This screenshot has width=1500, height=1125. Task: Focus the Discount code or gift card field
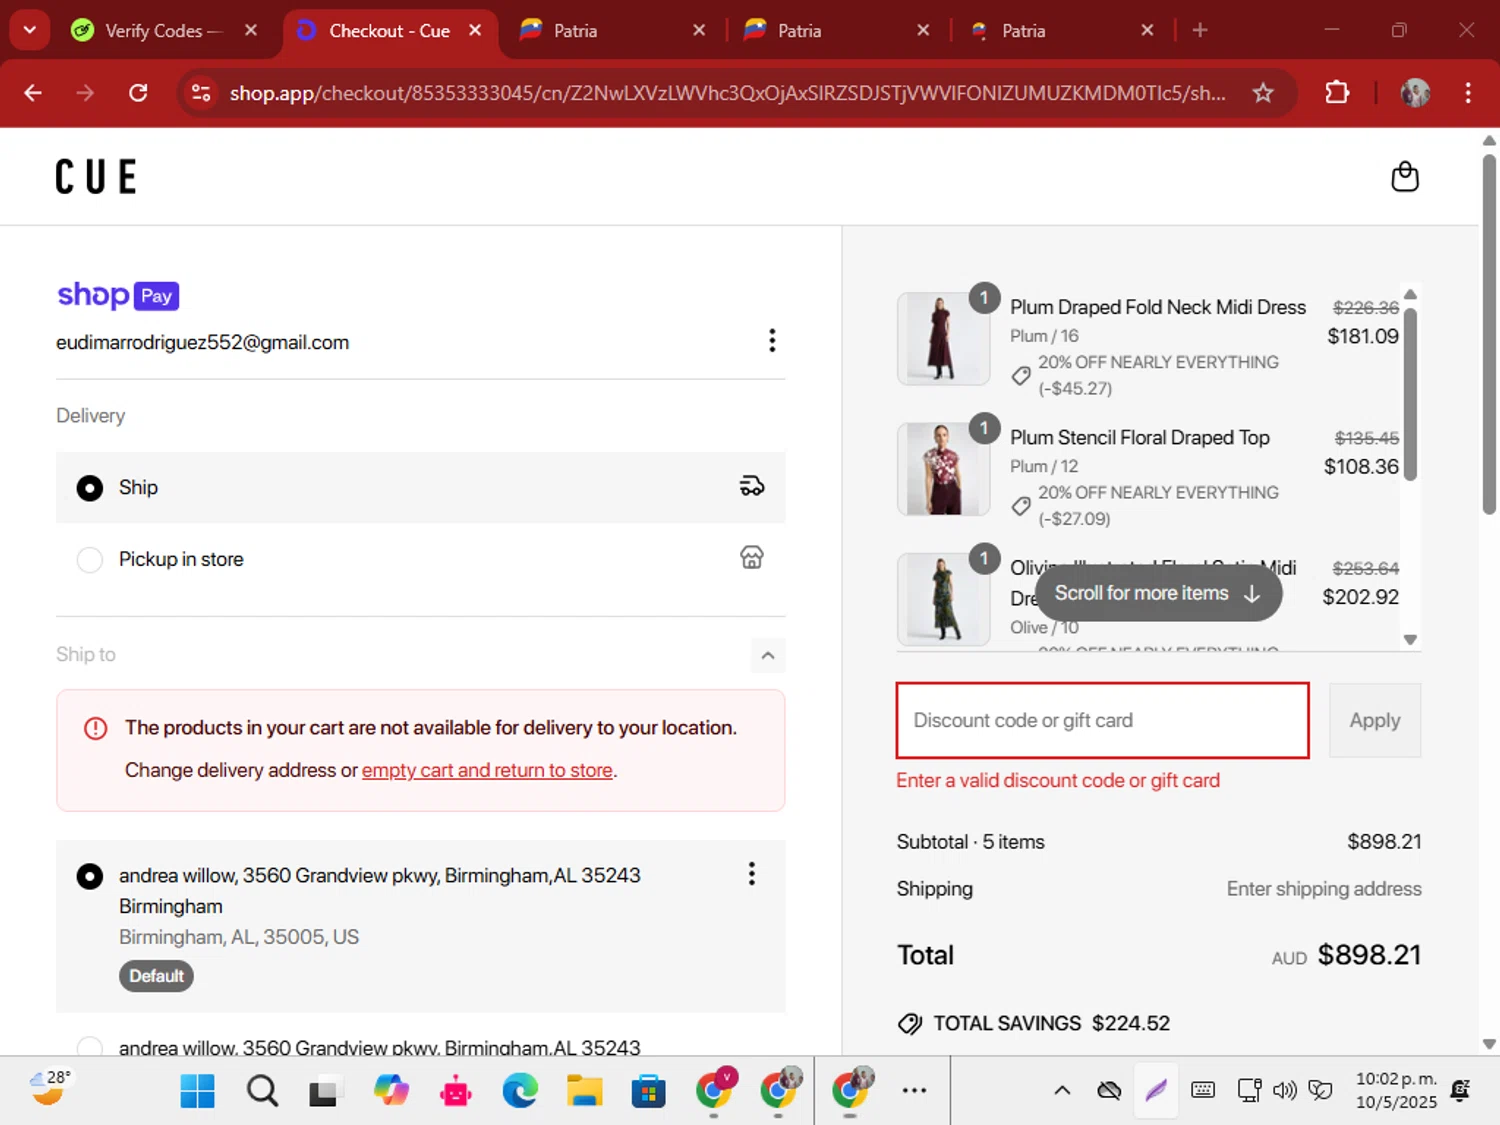[1102, 720]
